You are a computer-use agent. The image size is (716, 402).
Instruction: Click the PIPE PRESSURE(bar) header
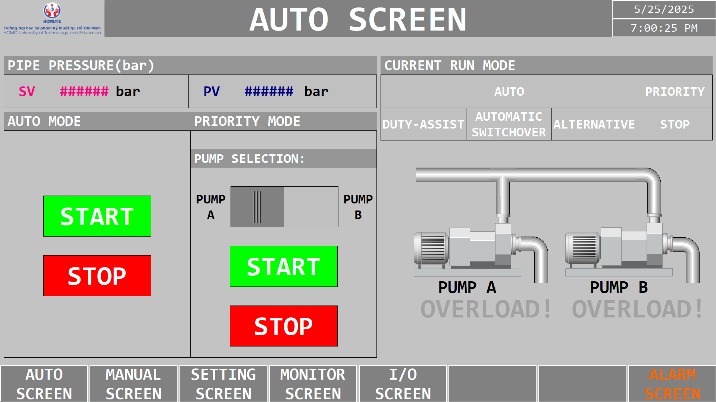(x=190, y=65)
